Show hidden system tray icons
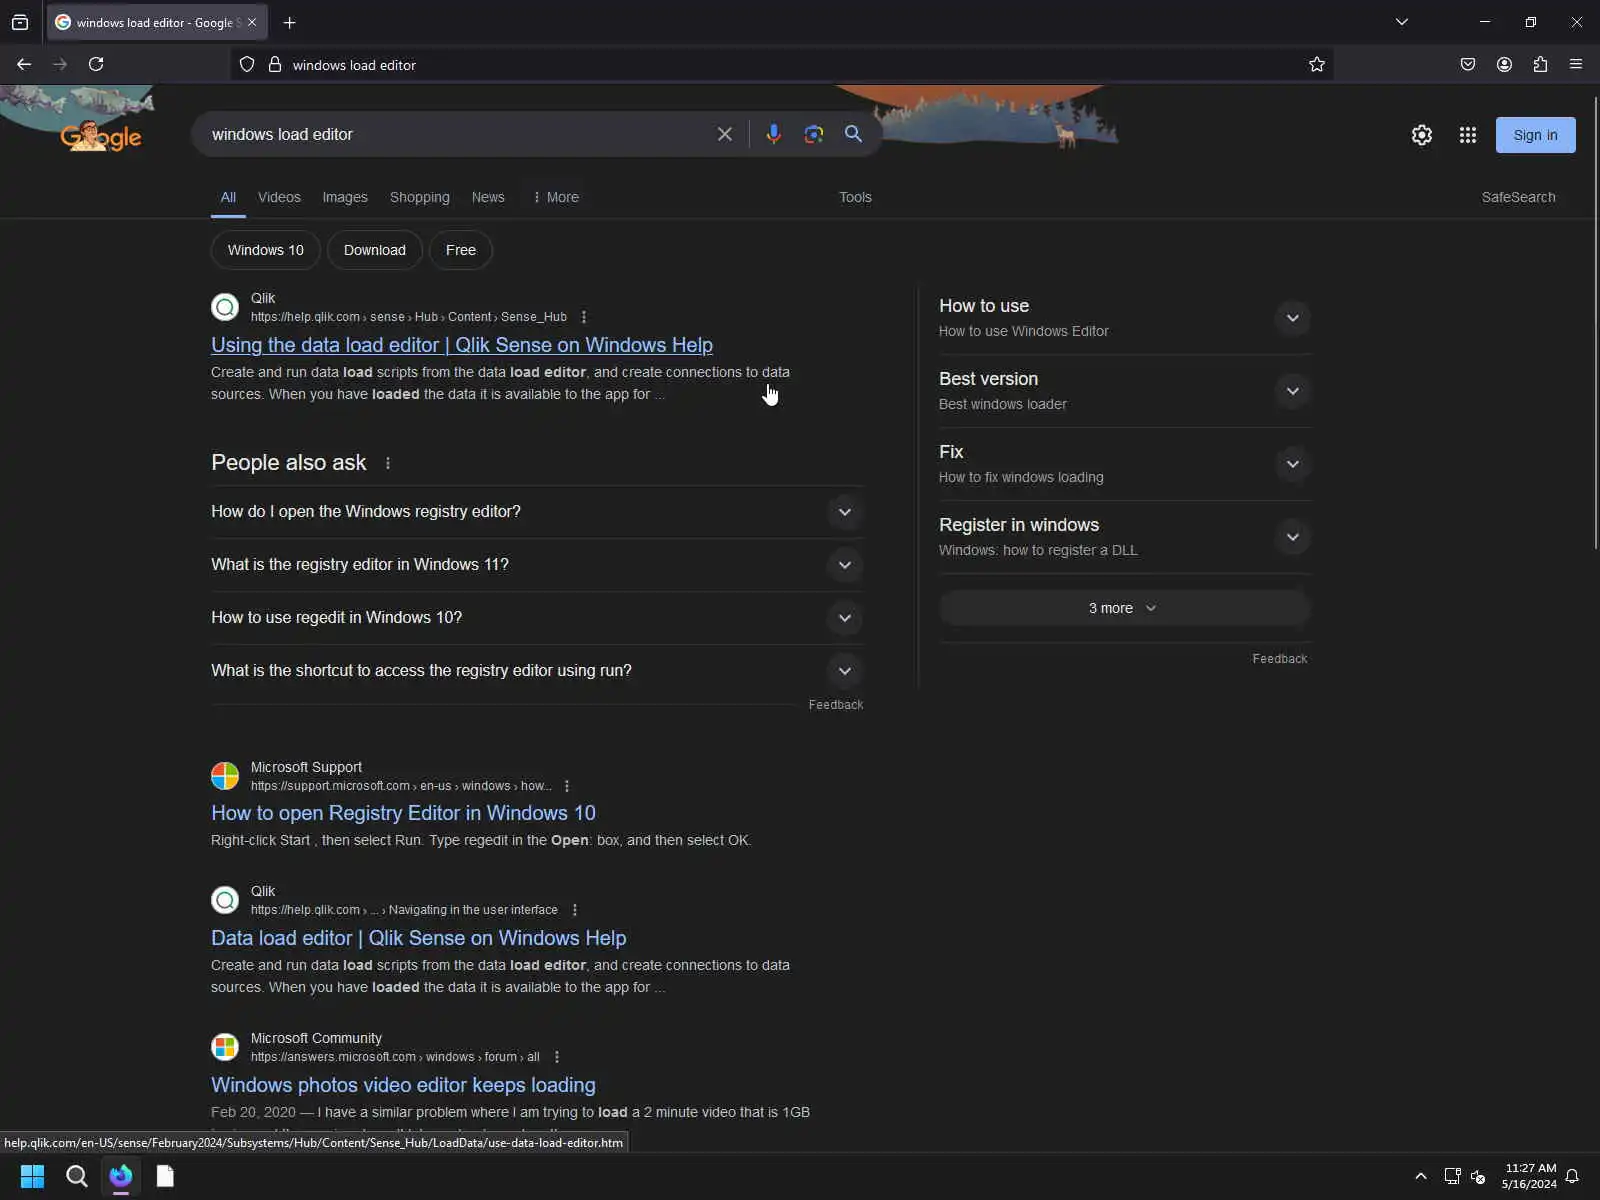1600x1200 pixels. (x=1421, y=1176)
